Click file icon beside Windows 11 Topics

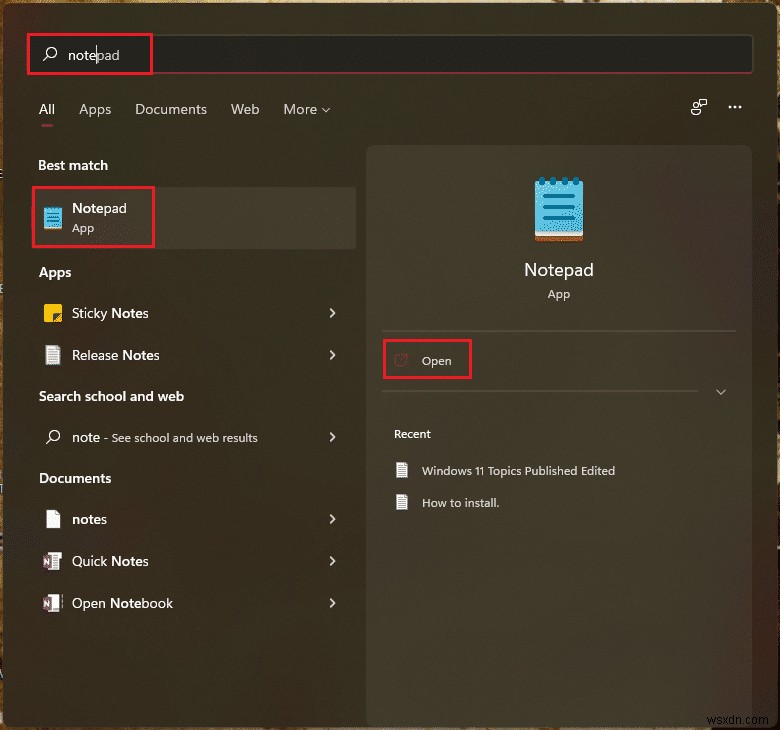click(402, 470)
